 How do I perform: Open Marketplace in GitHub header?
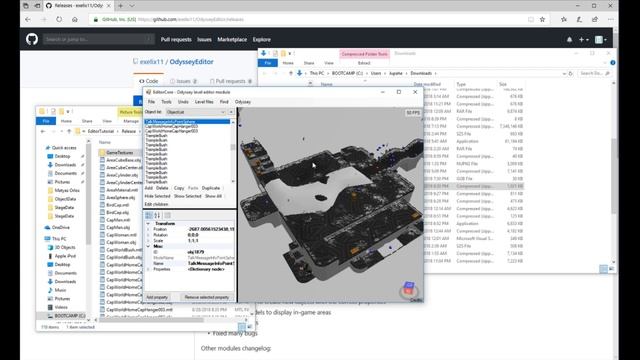[232, 40]
